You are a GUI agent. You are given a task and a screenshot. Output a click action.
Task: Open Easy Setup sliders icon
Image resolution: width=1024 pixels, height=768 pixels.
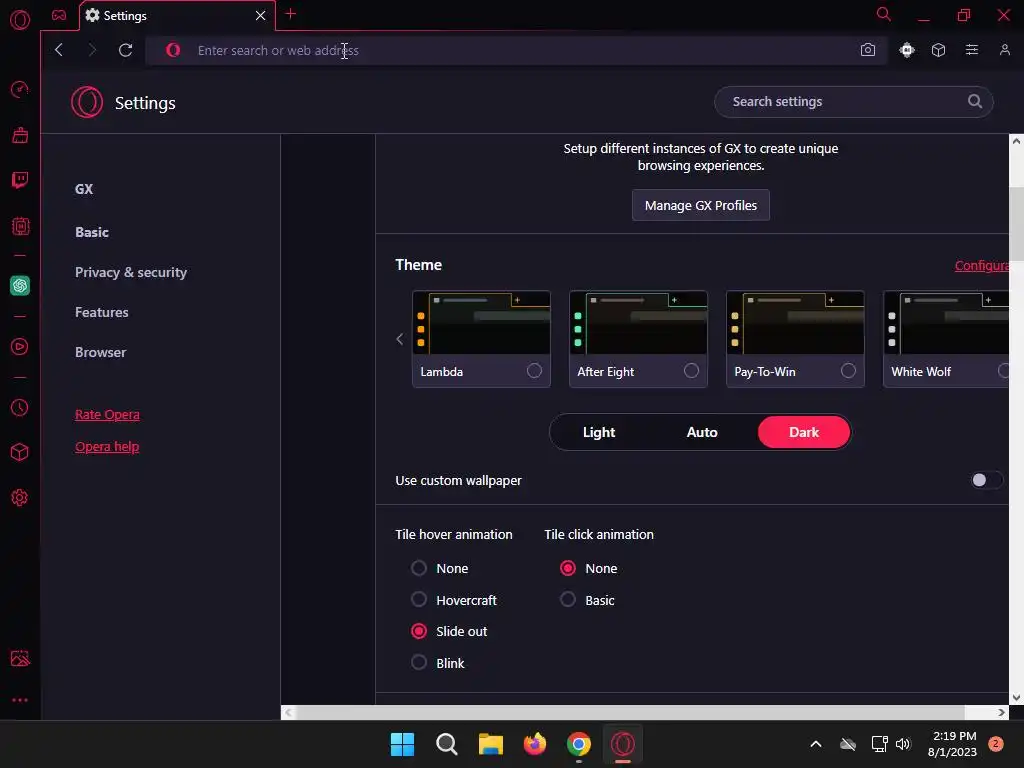(x=972, y=50)
